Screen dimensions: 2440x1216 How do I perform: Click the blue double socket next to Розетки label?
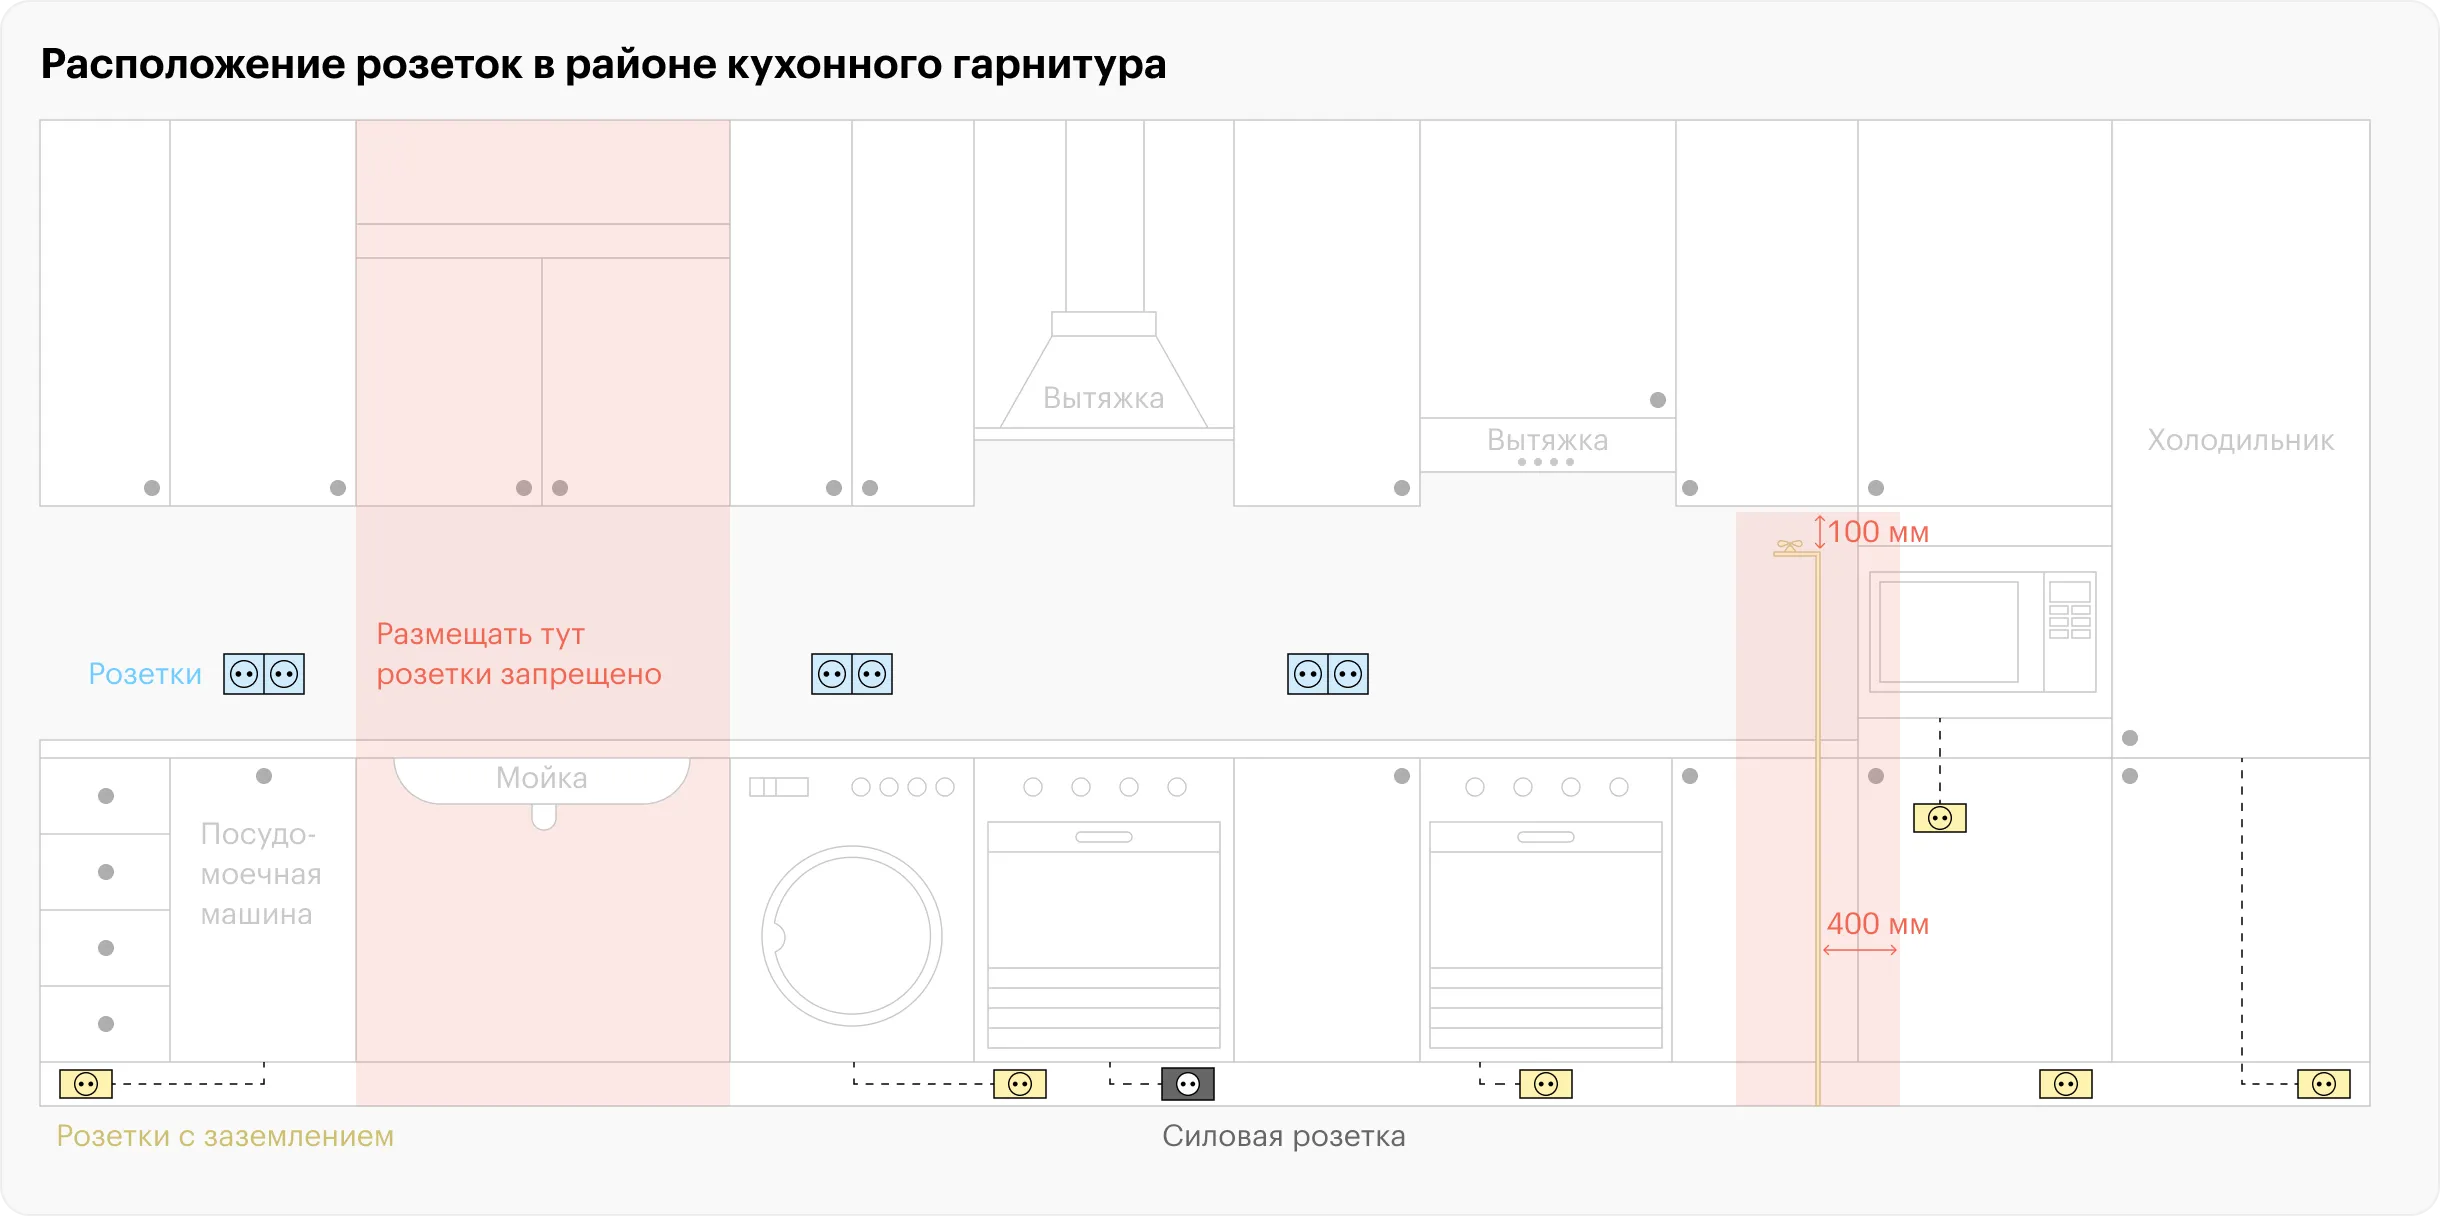click(264, 674)
